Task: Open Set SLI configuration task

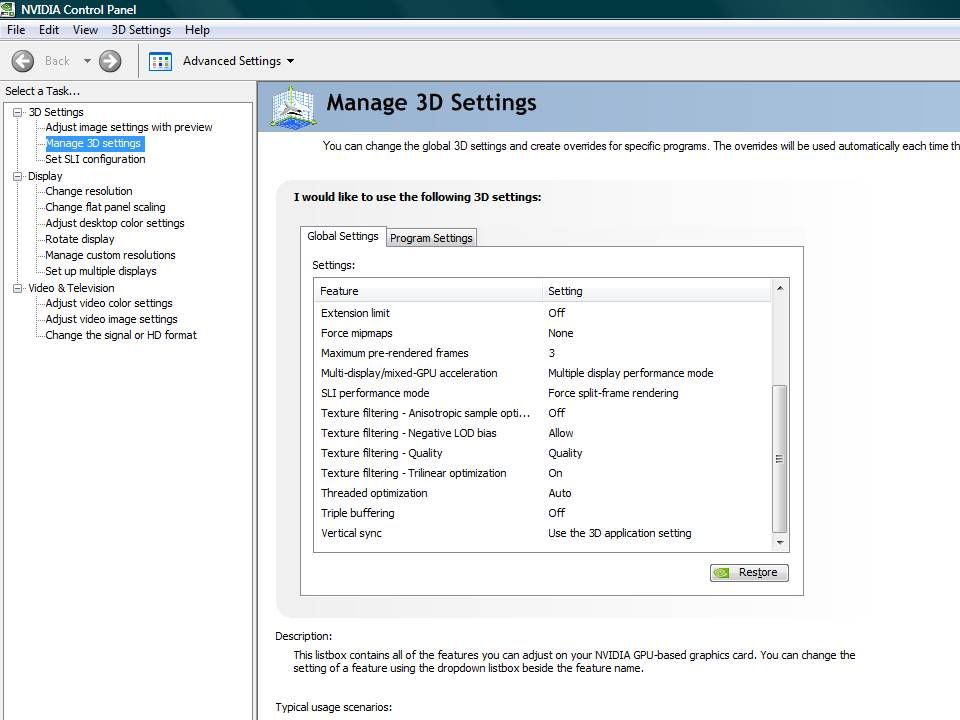Action: (95, 159)
